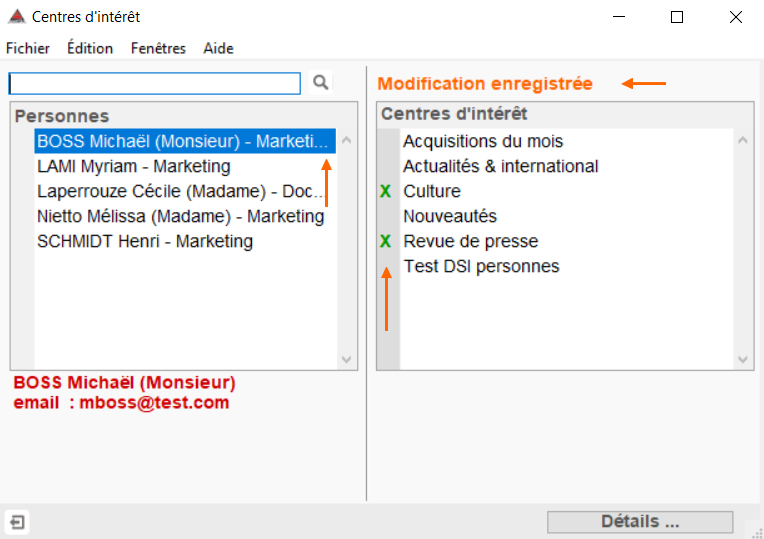This screenshot has height=539, width=764.
Task: Click the exit icon at bottom left
Action: (x=17, y=522)
